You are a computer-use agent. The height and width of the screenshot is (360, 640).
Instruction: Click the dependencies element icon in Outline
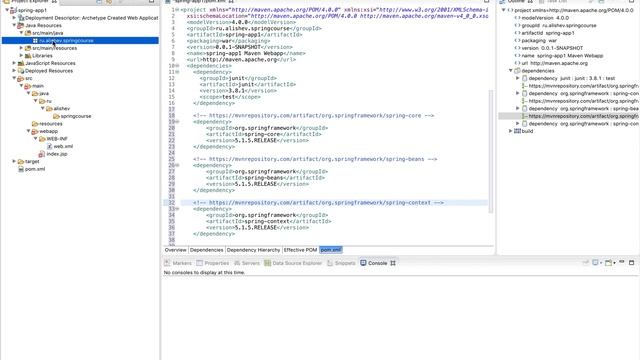pos(518,71)
